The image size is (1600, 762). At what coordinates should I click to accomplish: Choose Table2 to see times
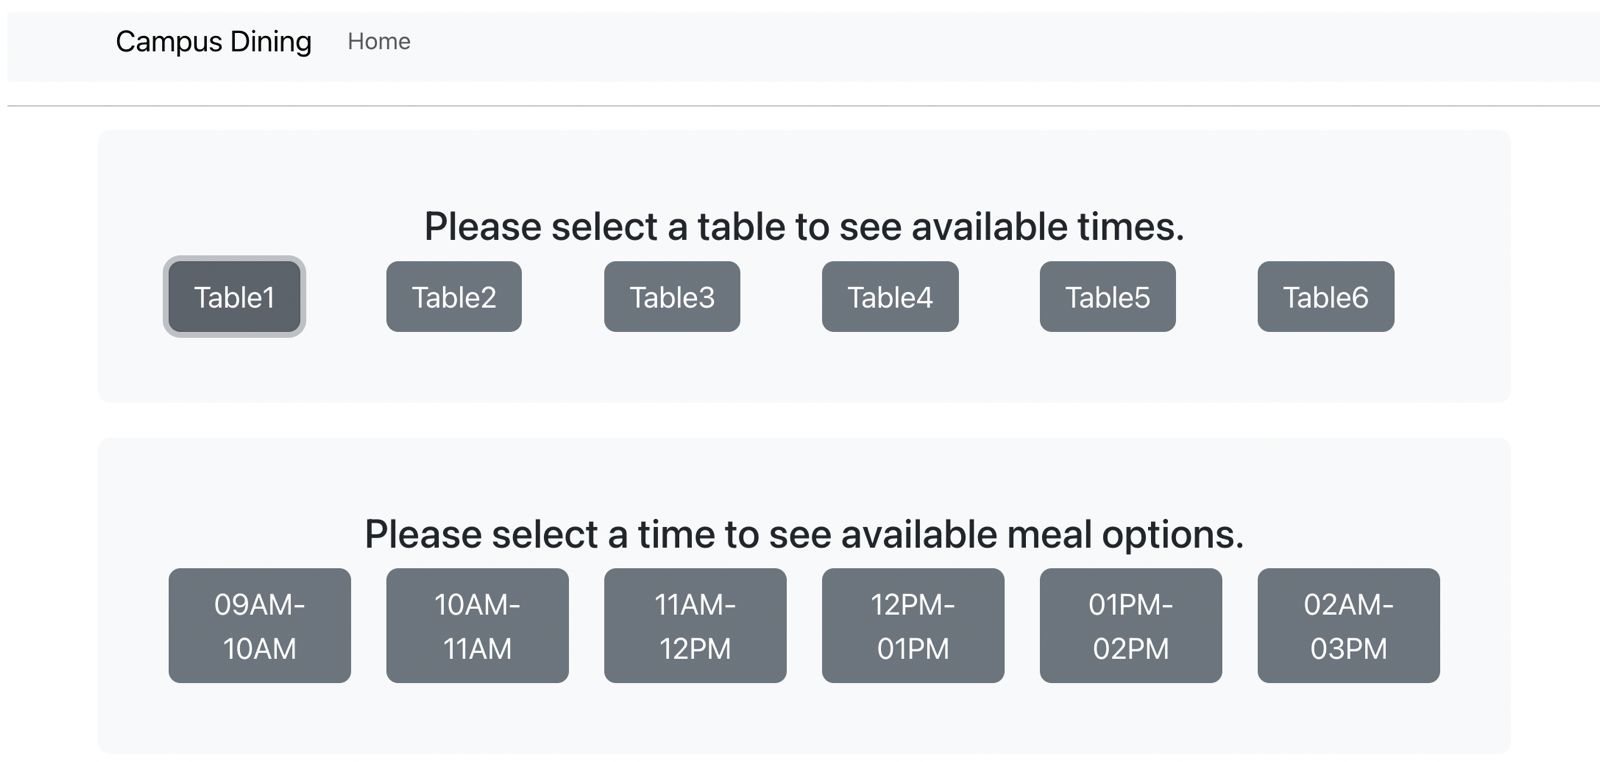tap(454, 297)
